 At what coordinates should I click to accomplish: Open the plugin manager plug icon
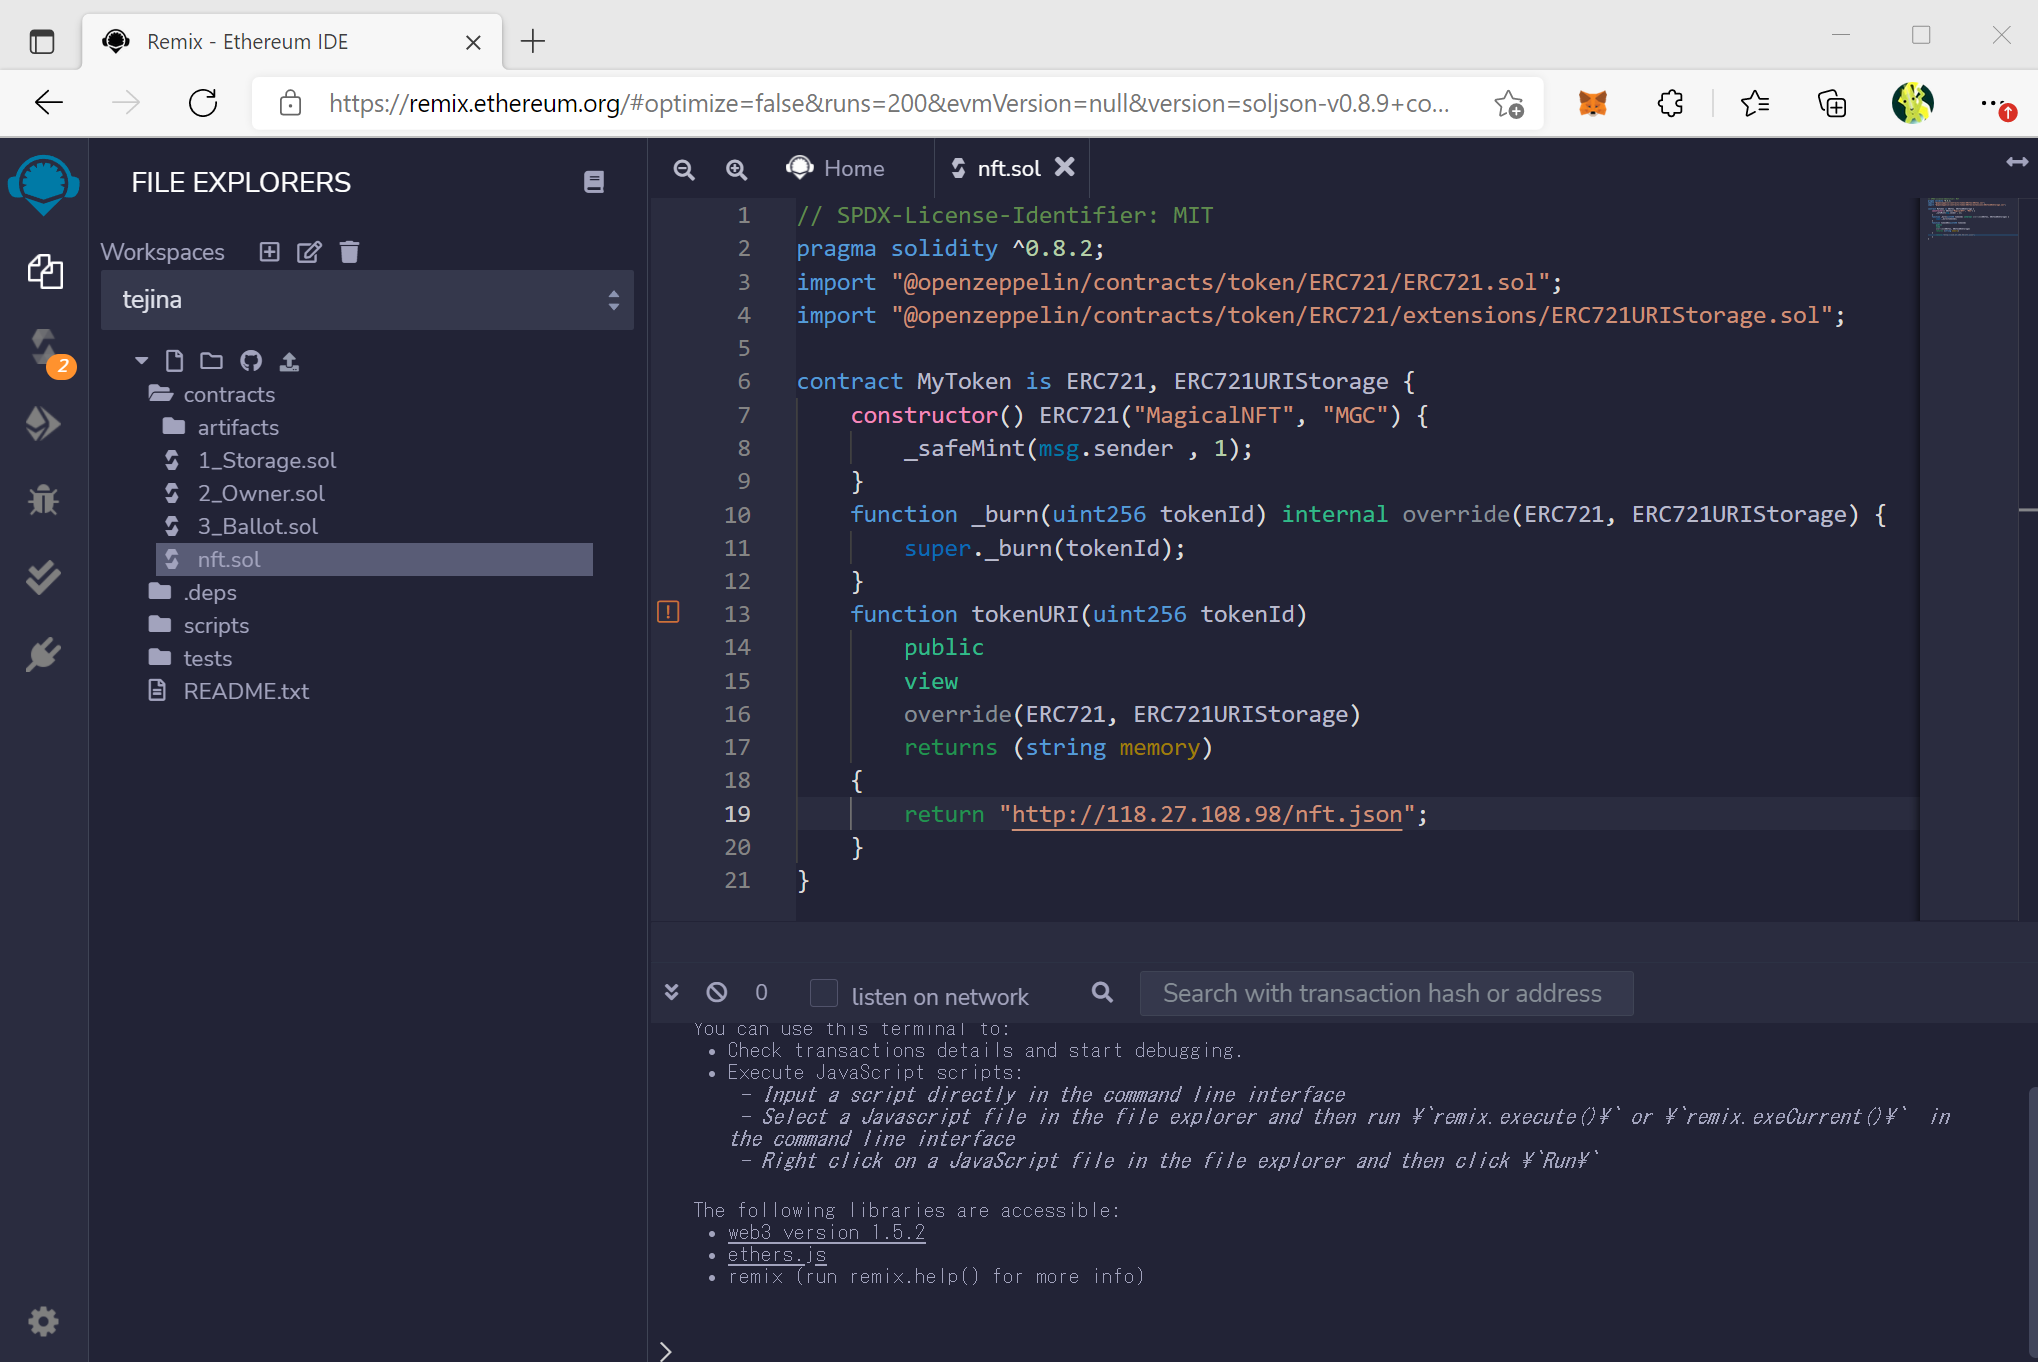(x=43, y=655)
